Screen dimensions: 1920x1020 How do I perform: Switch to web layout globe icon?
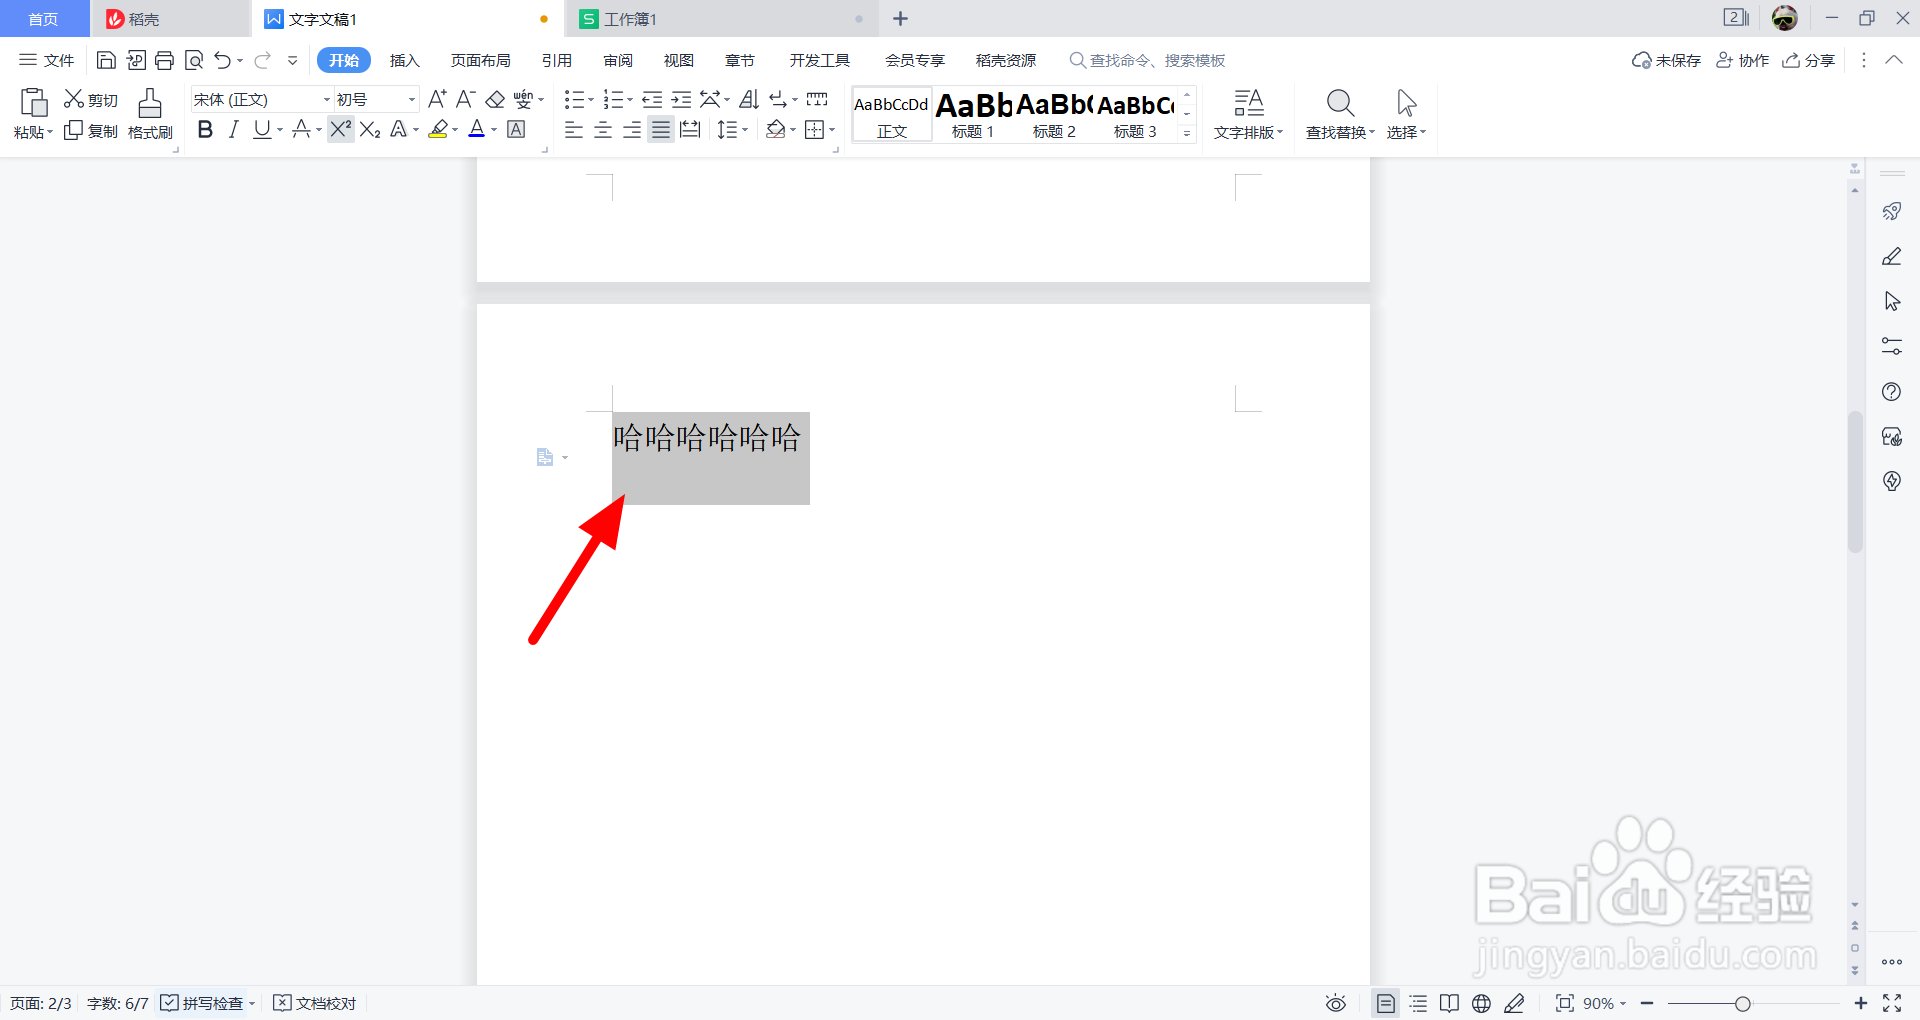coord(1482,1003)
